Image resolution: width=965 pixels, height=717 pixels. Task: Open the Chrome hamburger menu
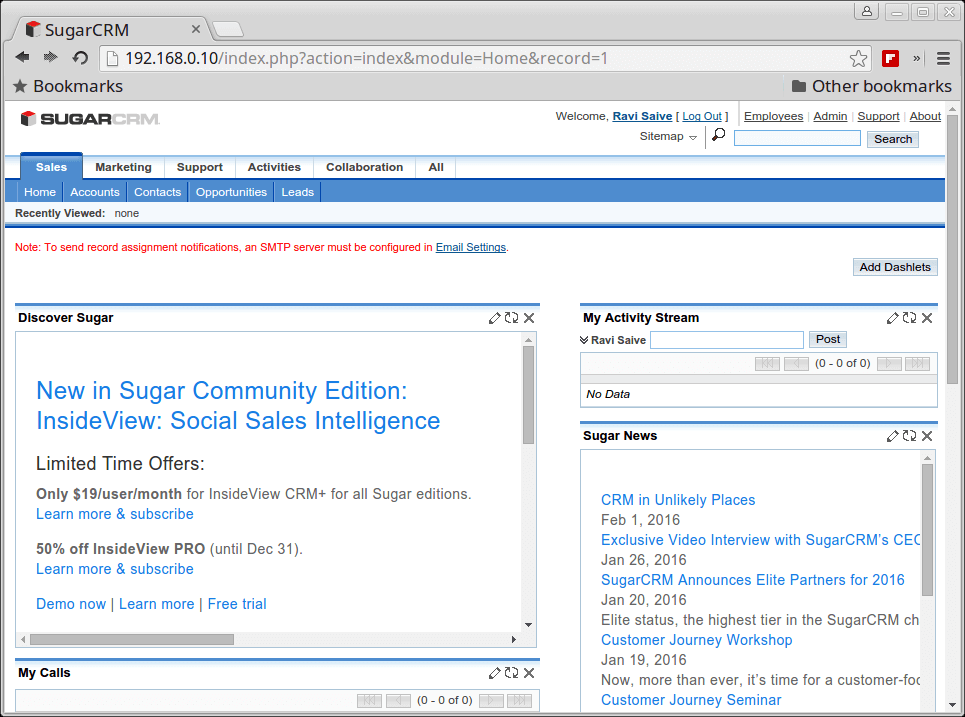point(943,58)
